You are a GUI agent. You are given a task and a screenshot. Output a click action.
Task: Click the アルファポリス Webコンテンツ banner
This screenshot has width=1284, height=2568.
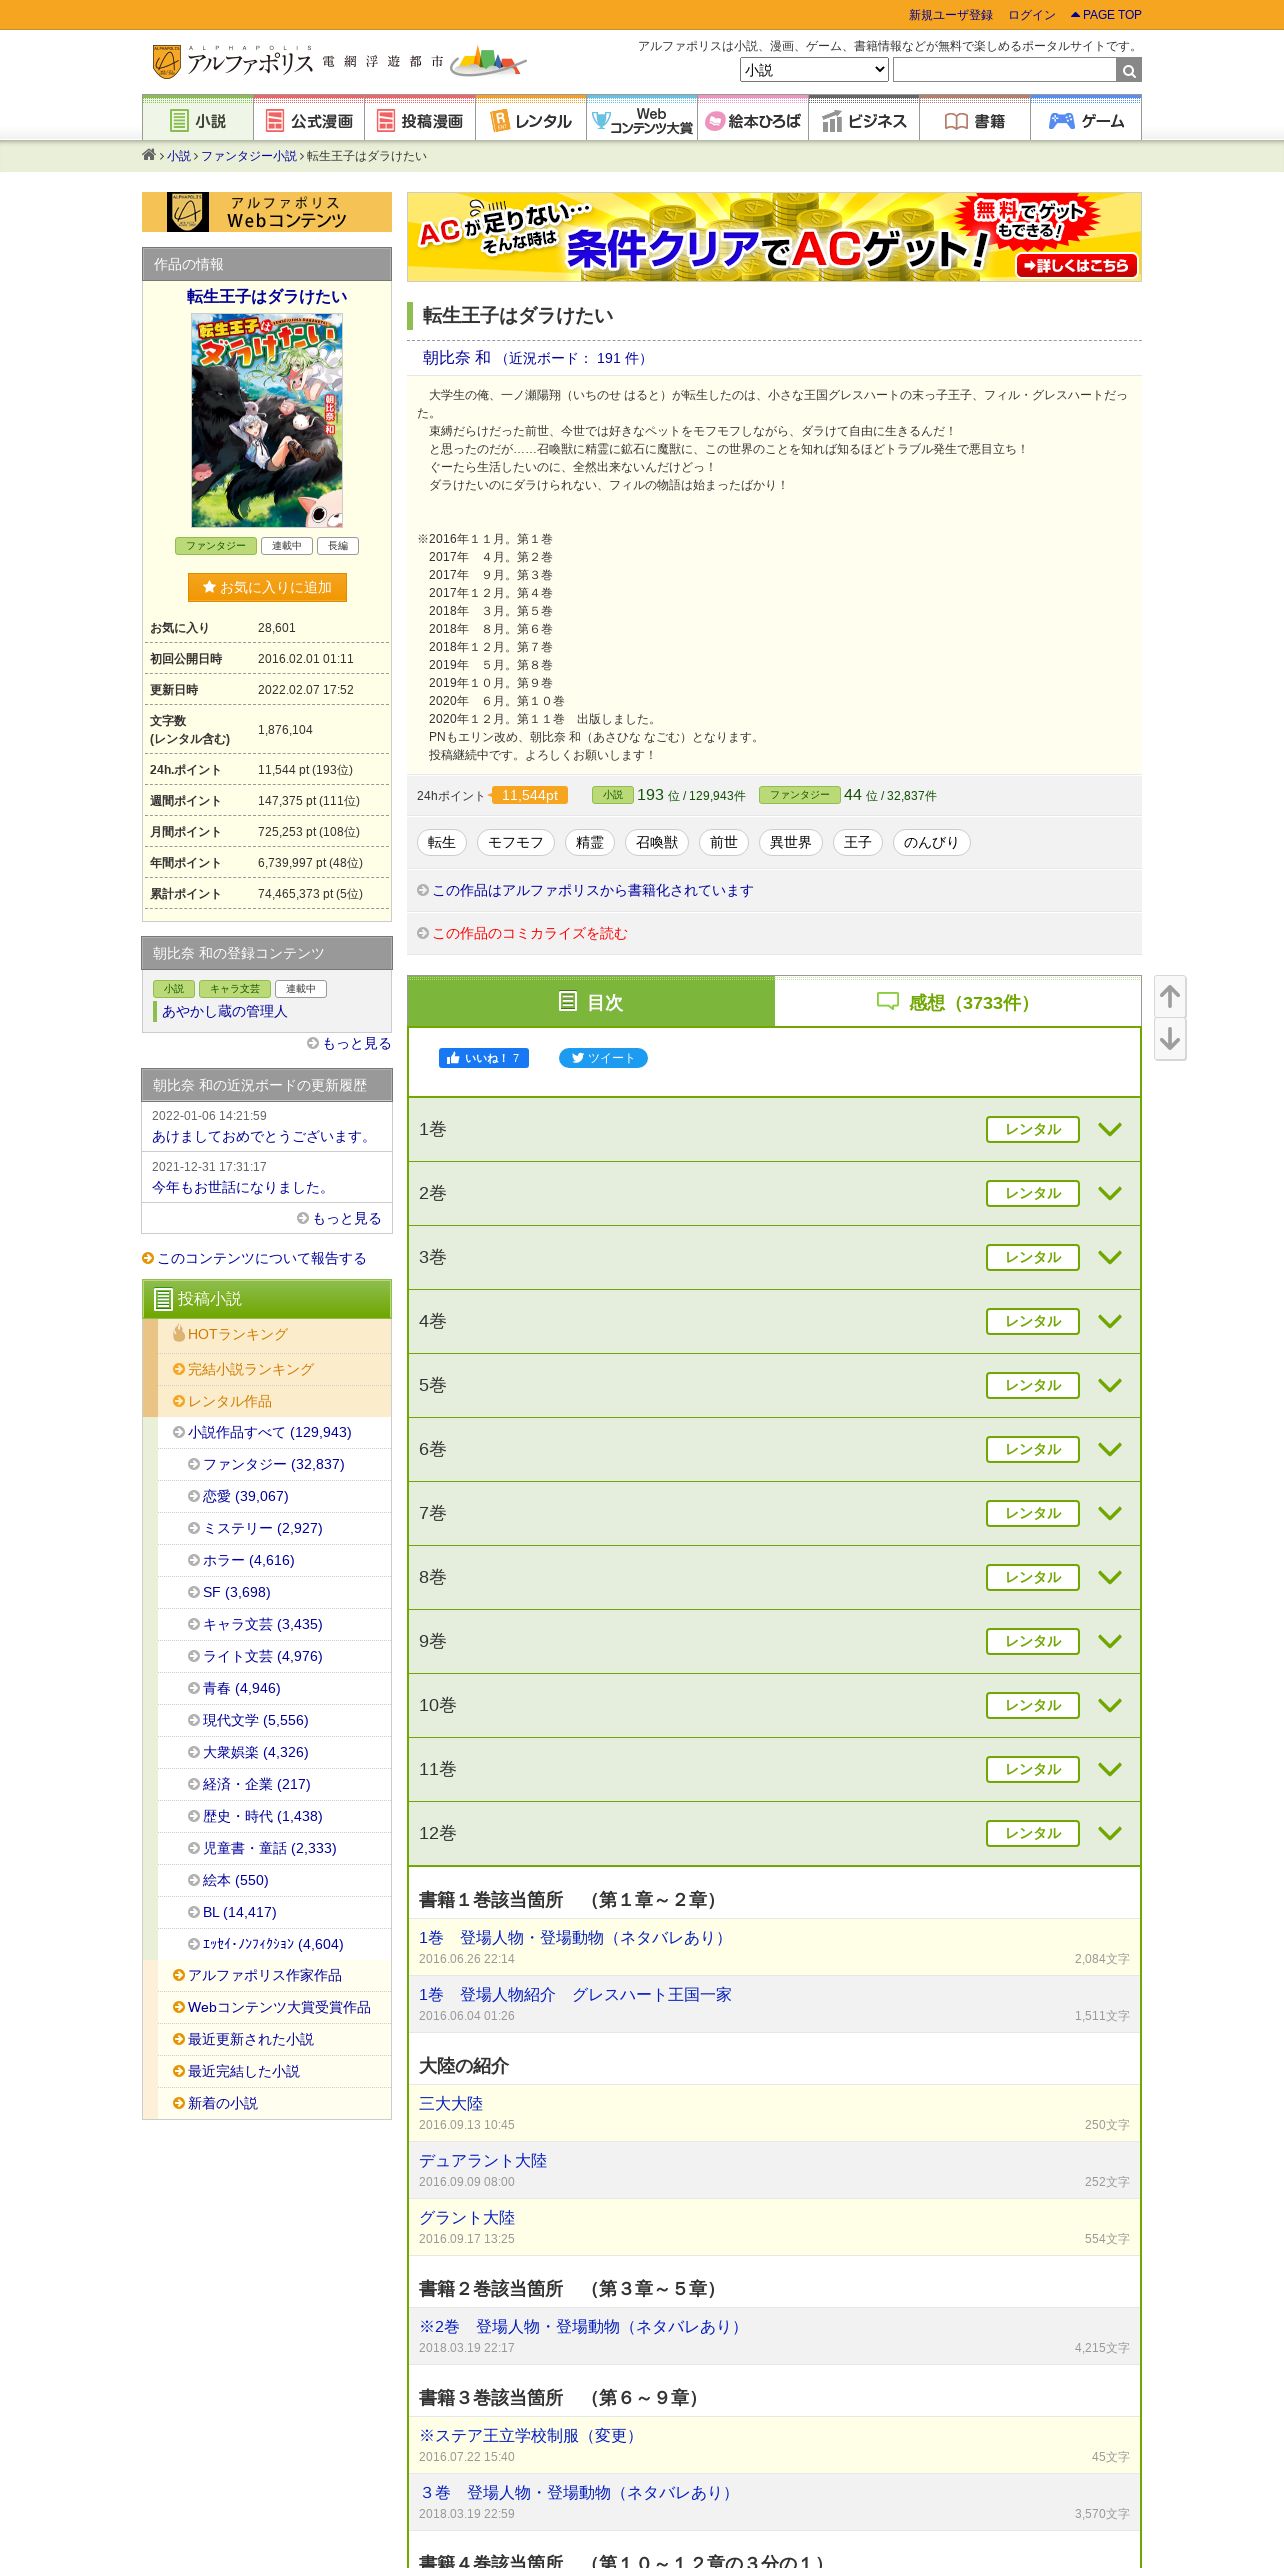267,212
